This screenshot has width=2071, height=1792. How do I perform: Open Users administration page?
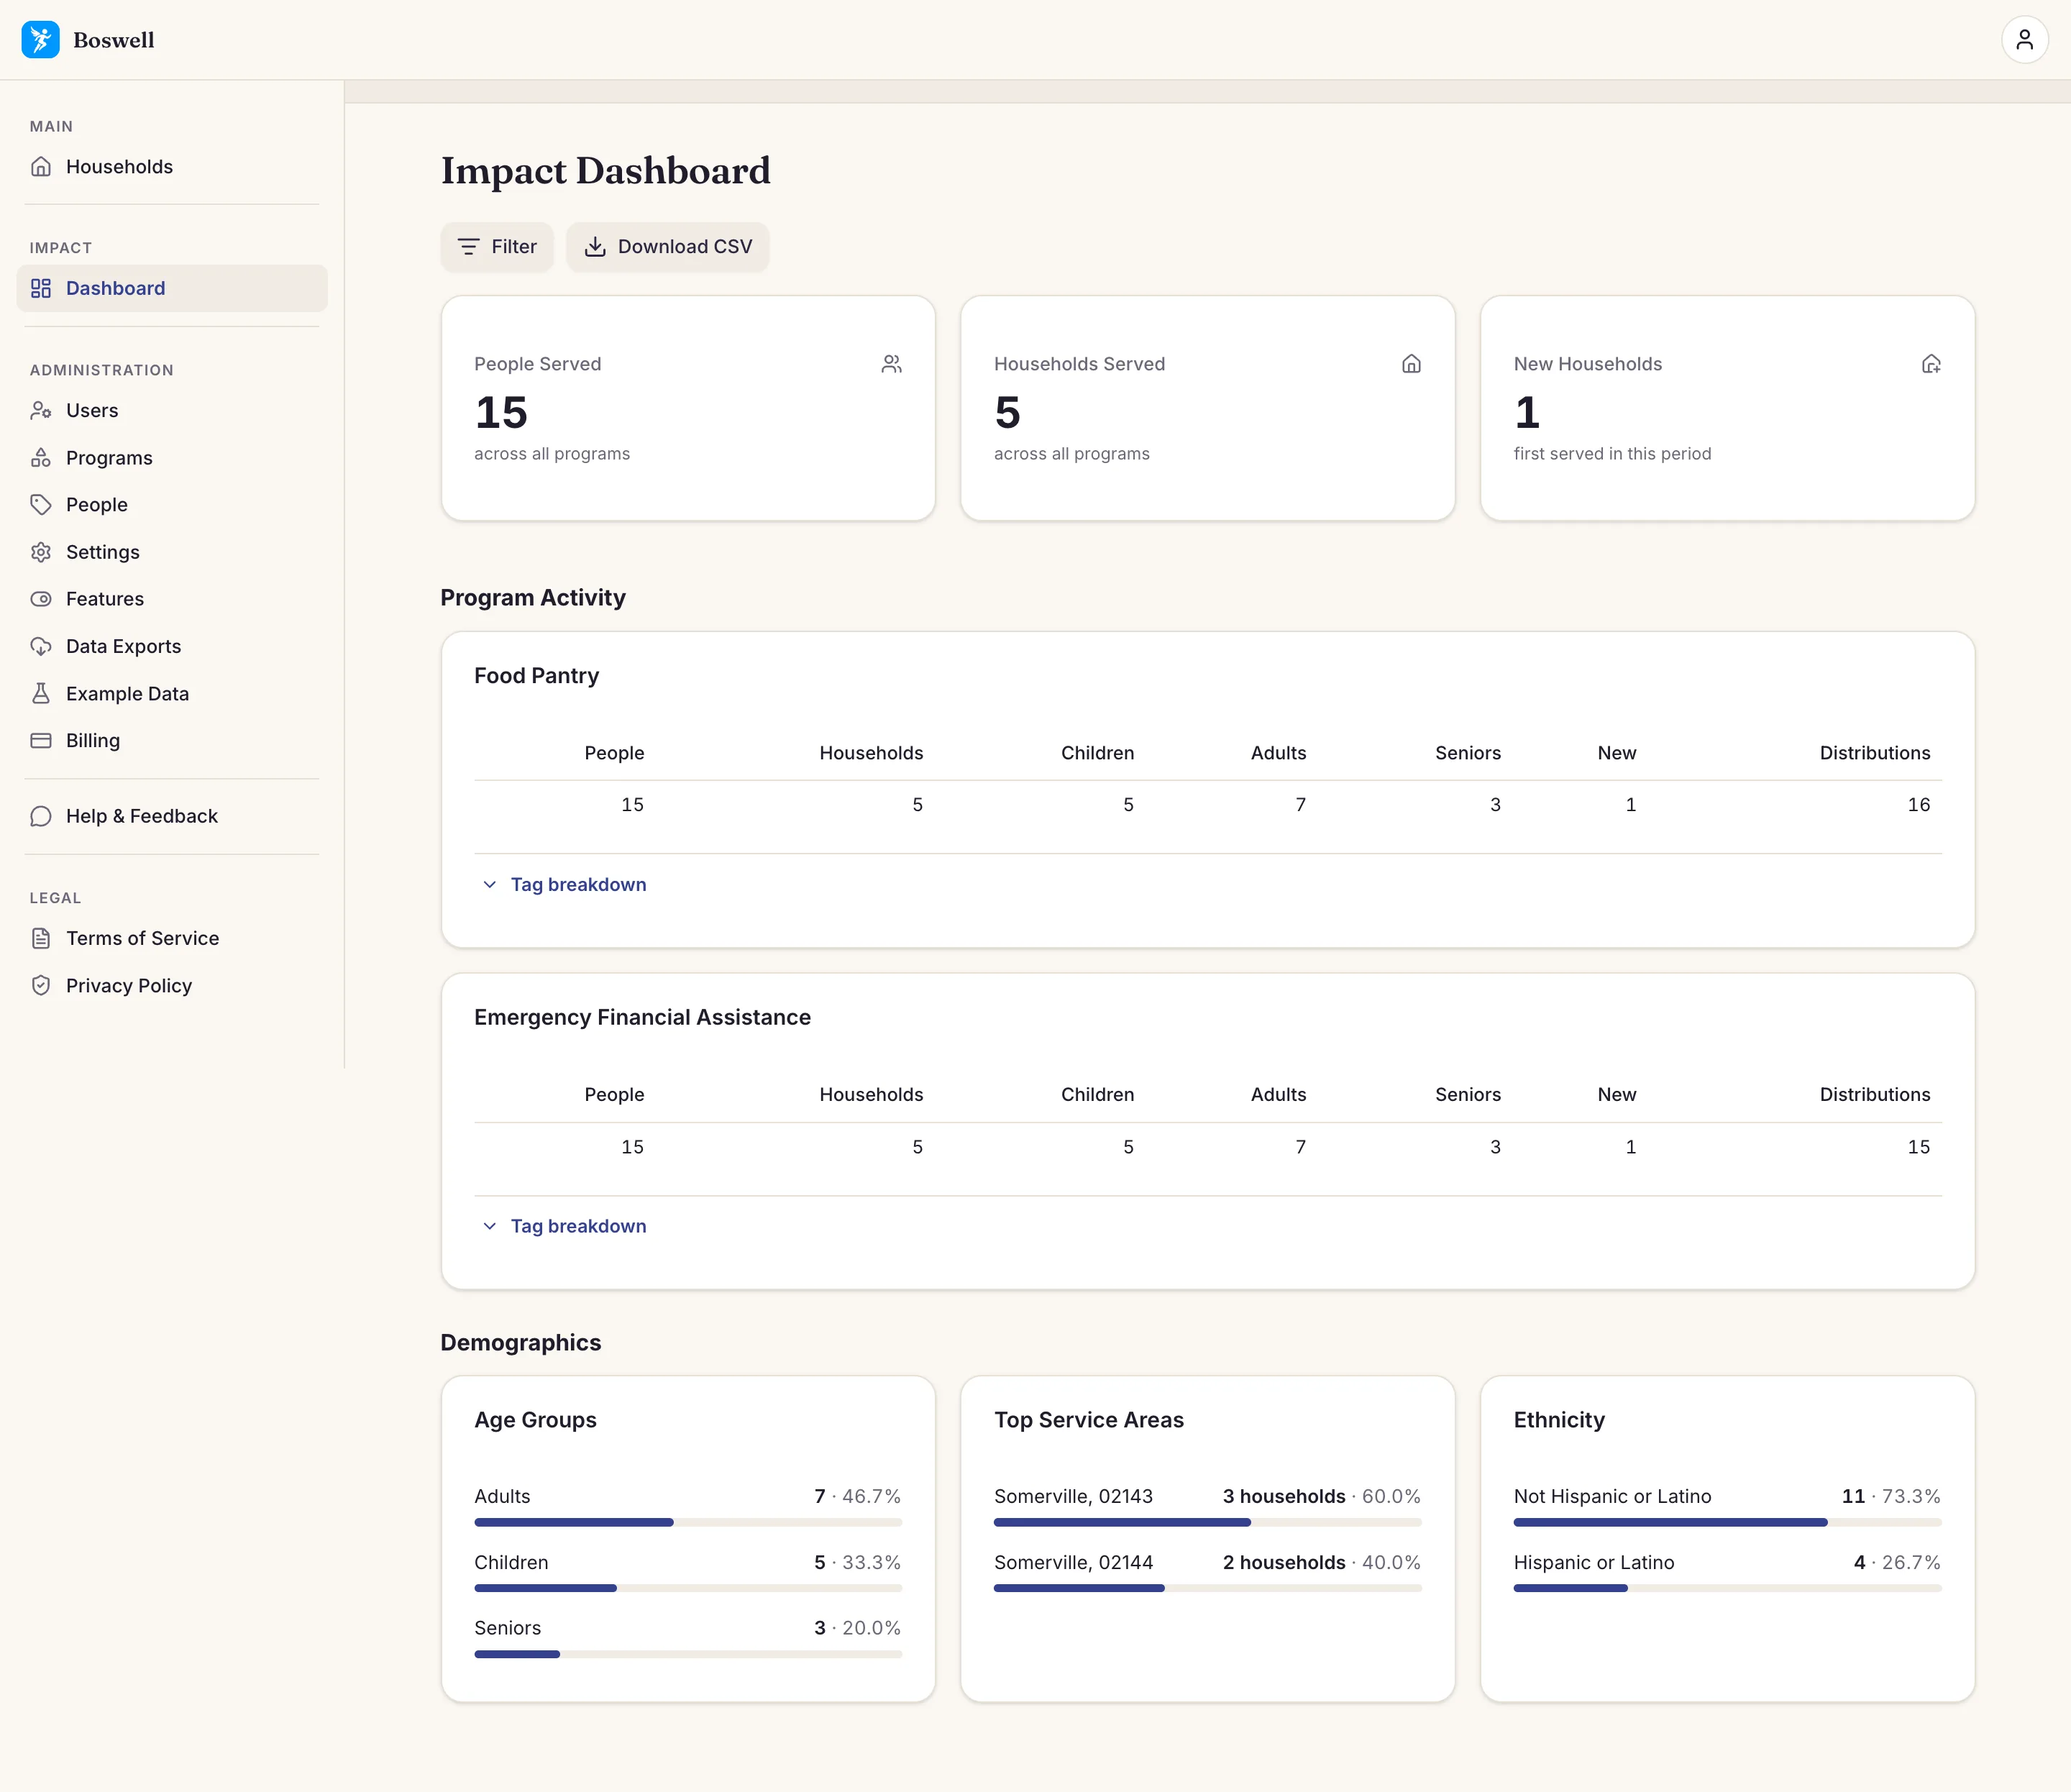[x=172, y=410]
